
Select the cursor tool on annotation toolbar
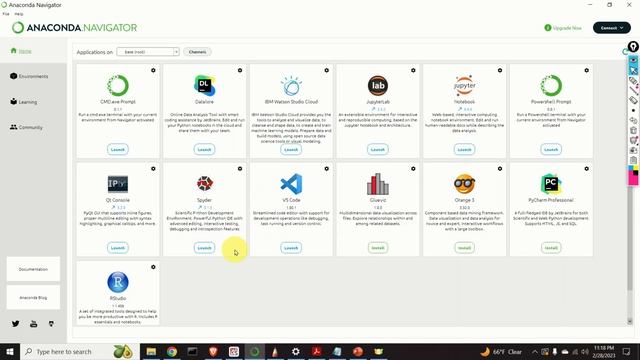tap(633, 71)
